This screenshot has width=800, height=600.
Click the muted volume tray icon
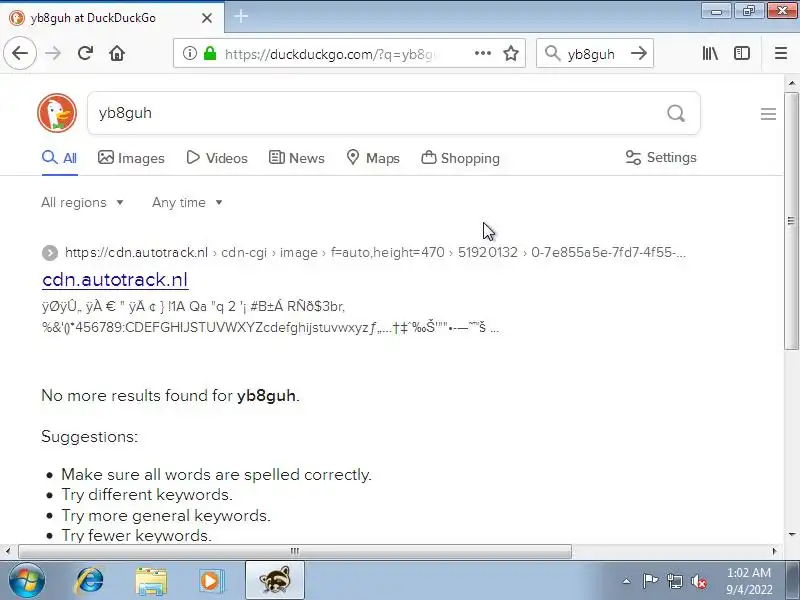pyautogui.click(x=698, y=581)
